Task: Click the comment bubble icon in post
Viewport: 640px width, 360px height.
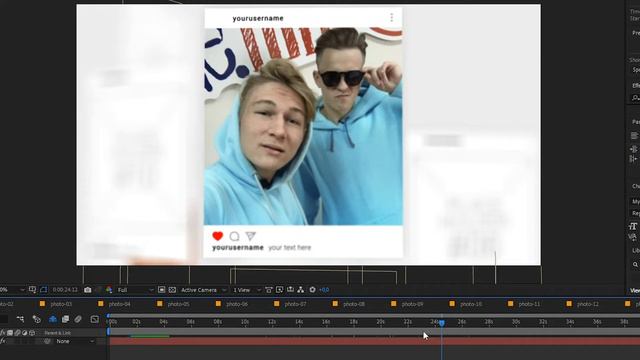Action: (x=234, y=236)
